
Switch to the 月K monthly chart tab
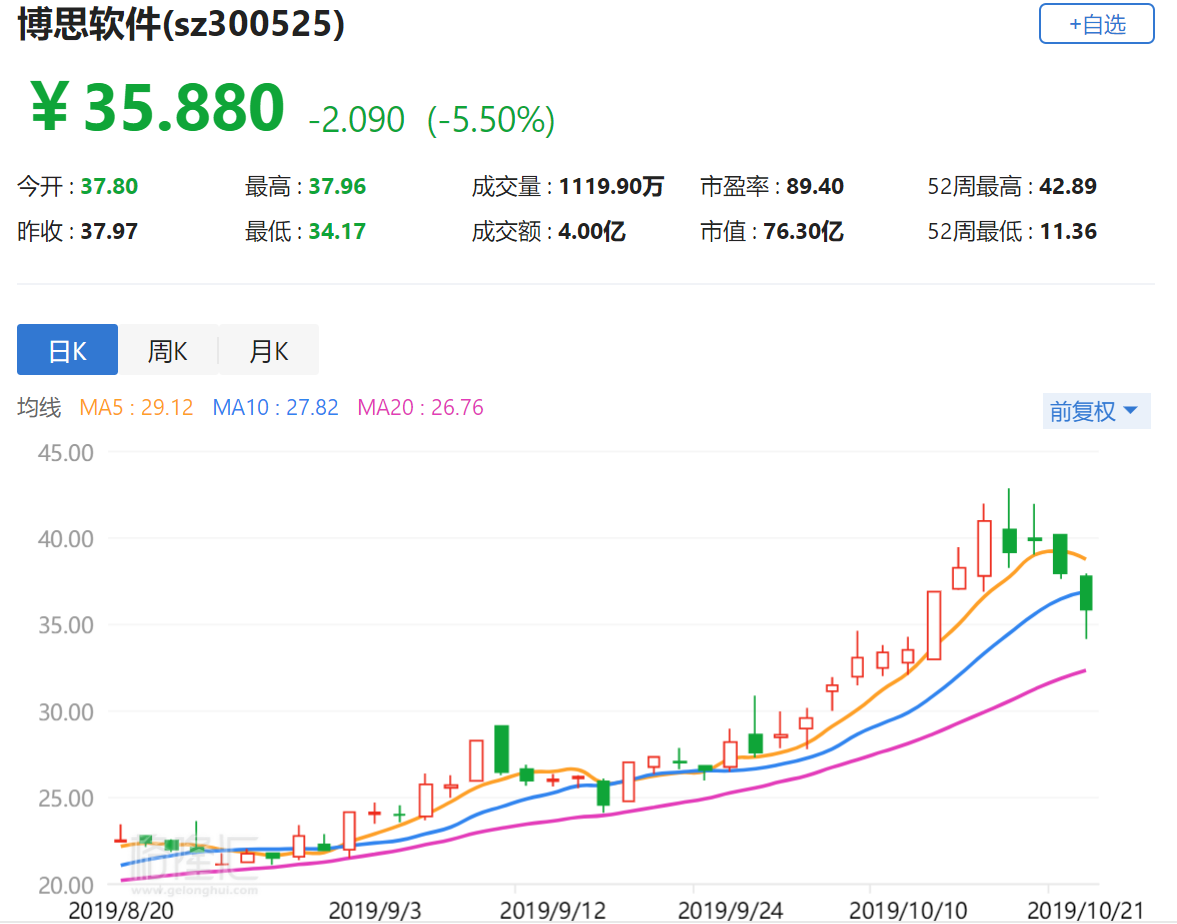(x=269, y=350)
